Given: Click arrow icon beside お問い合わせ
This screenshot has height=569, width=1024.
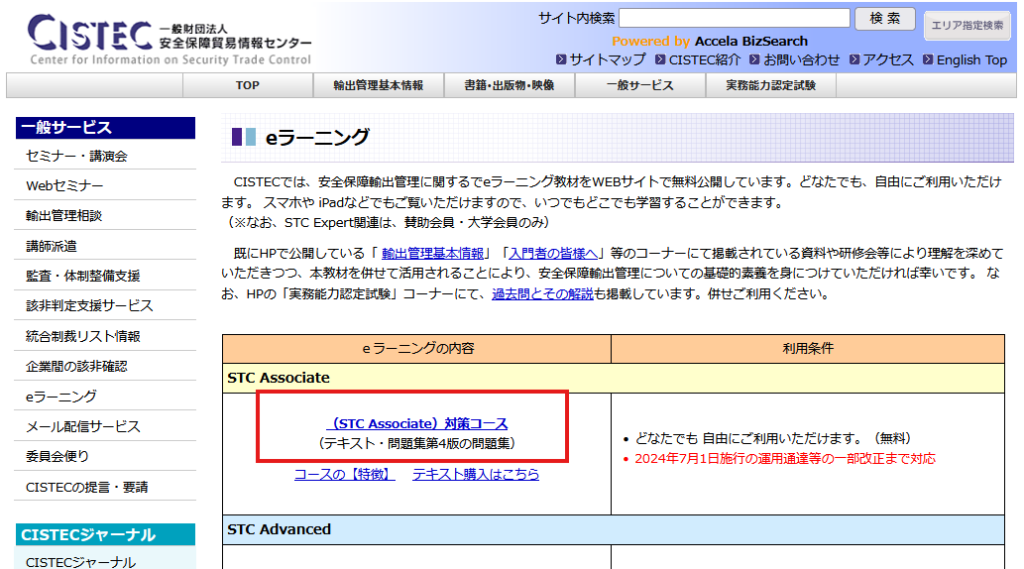Looking at the screenshot, I should point(754,59).
